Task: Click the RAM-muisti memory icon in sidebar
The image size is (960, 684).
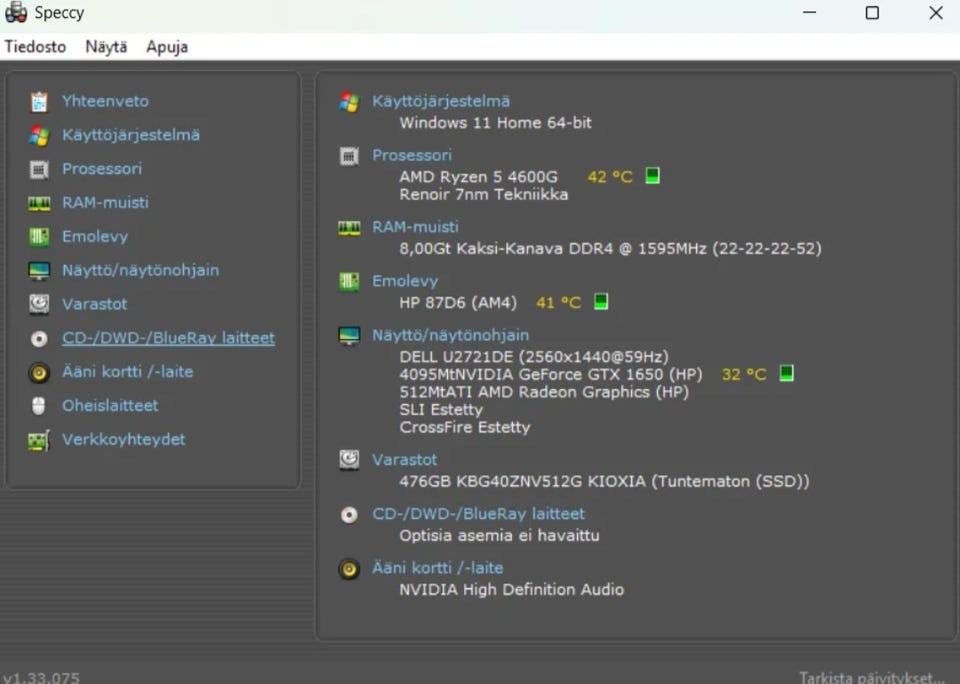Action: pyautogui.click(x=39, y=203)
